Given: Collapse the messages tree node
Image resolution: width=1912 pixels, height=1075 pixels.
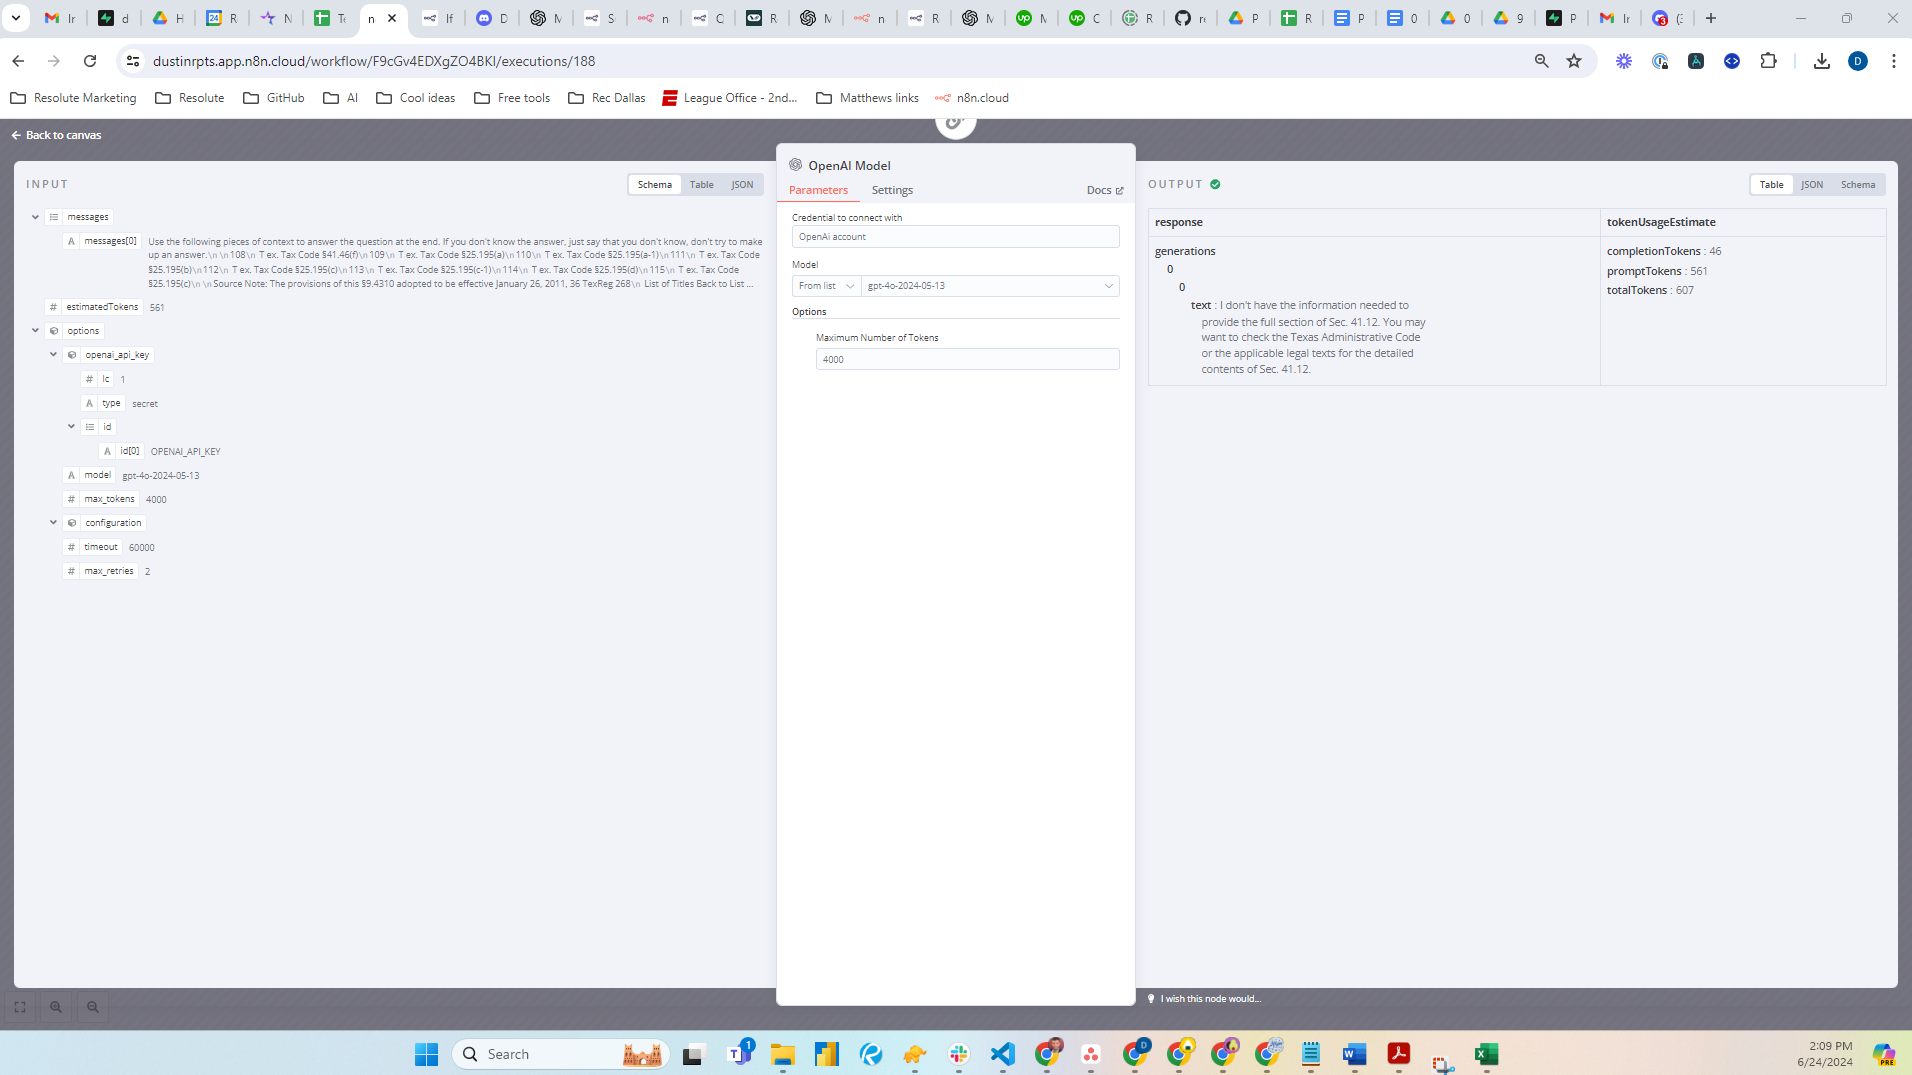Looking at the screenshot, I should [x=35, y=217].
